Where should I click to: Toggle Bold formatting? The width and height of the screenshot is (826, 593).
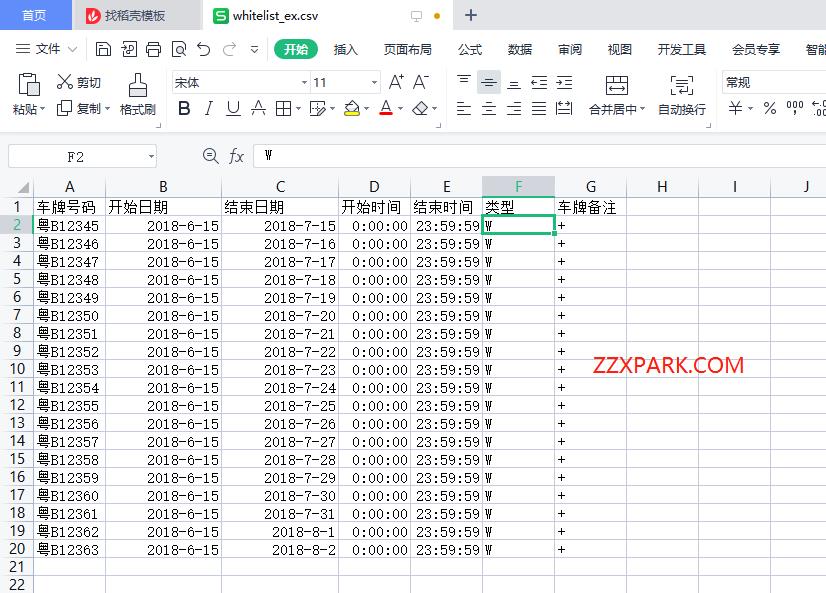pos(184,109)
